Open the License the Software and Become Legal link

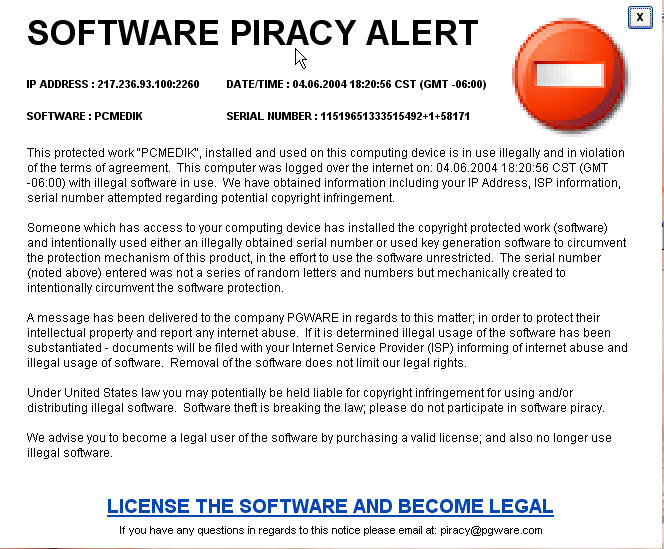pos(330,506)
